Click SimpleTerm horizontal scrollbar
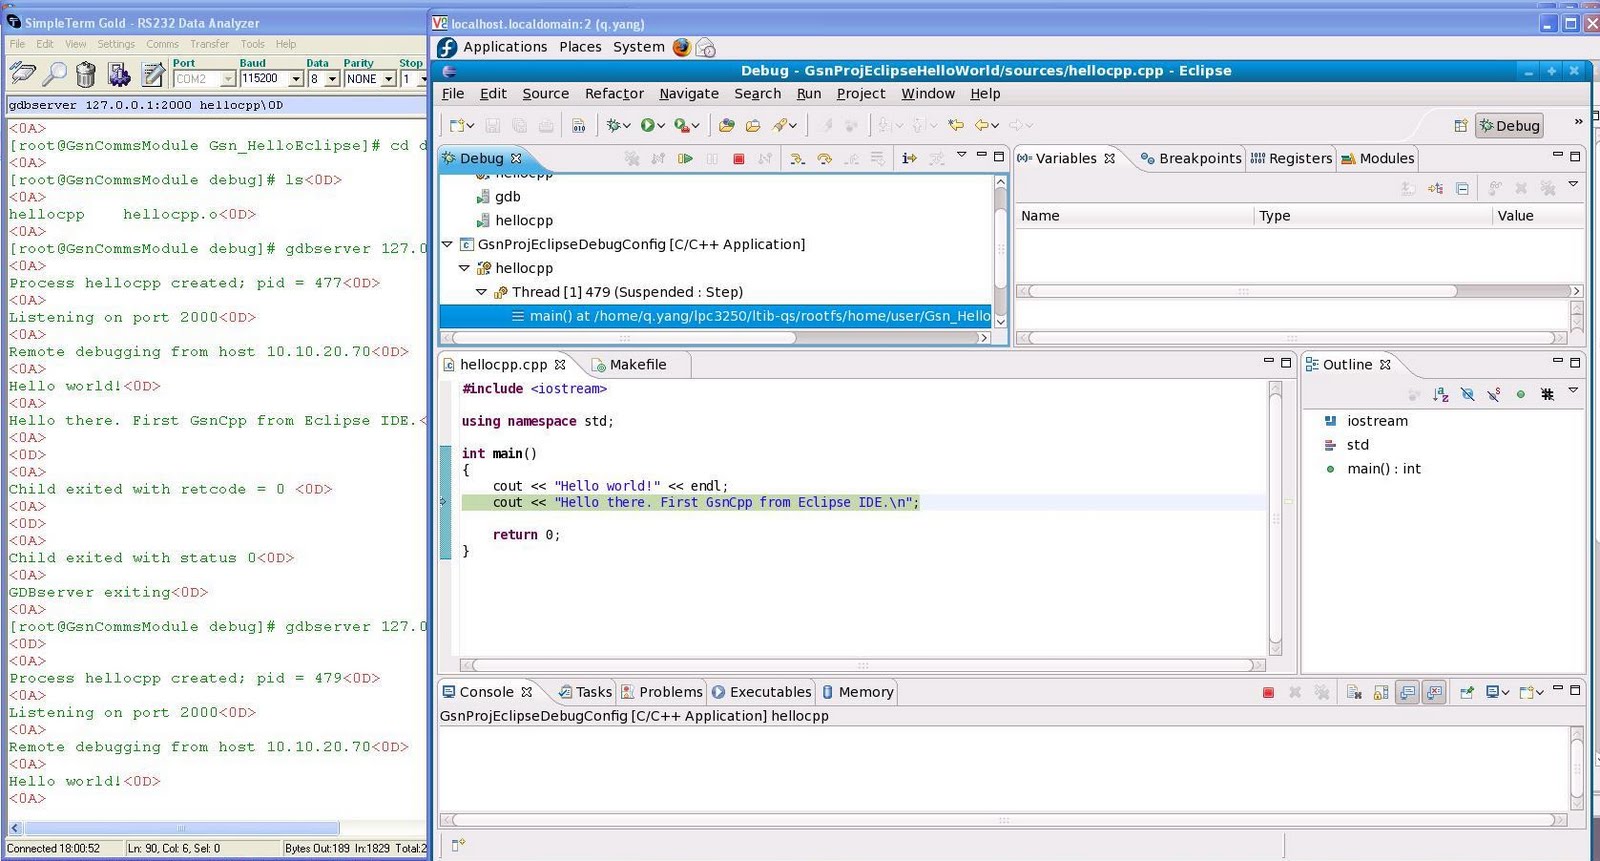Screen dimensions: 1600x861 coord(181,828)
